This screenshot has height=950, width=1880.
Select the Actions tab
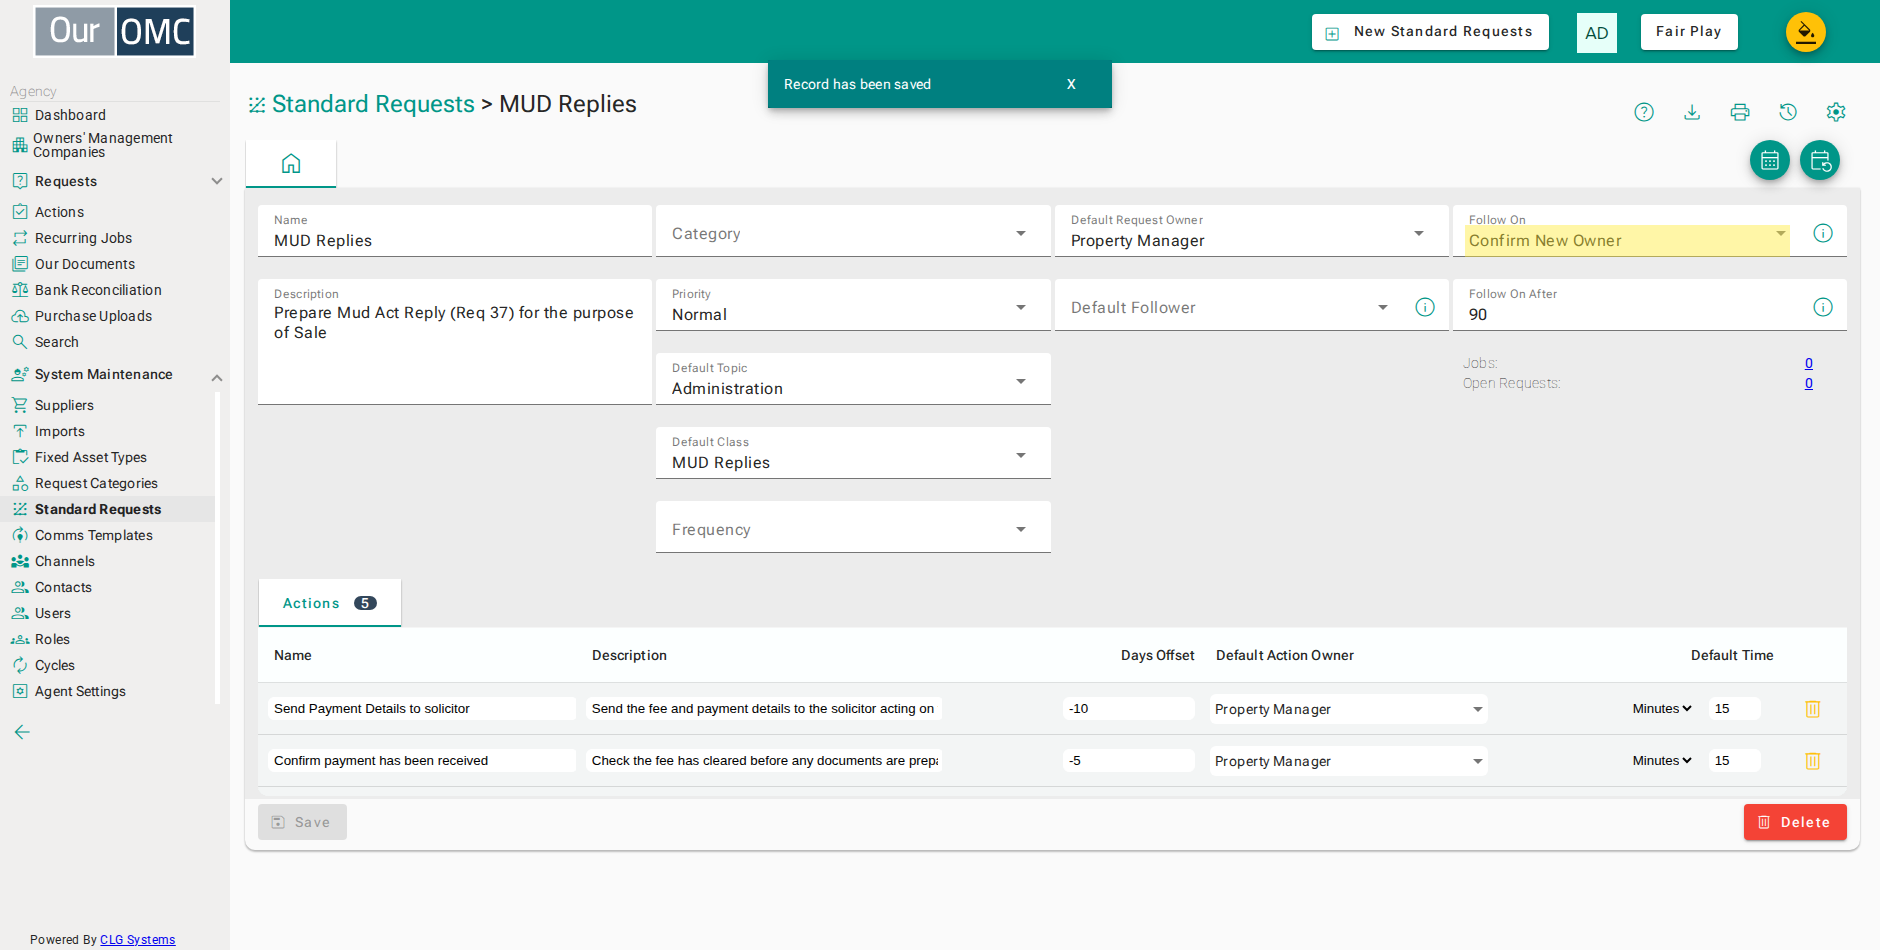click(x=330, y=603)
